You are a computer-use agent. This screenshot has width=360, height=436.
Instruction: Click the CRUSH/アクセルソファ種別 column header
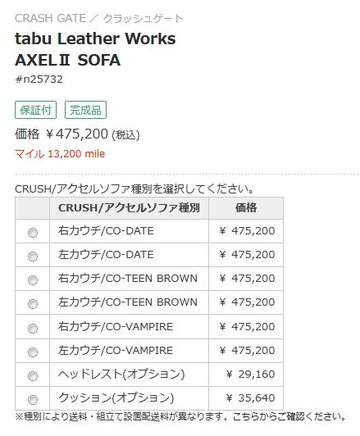pos(129,208)
